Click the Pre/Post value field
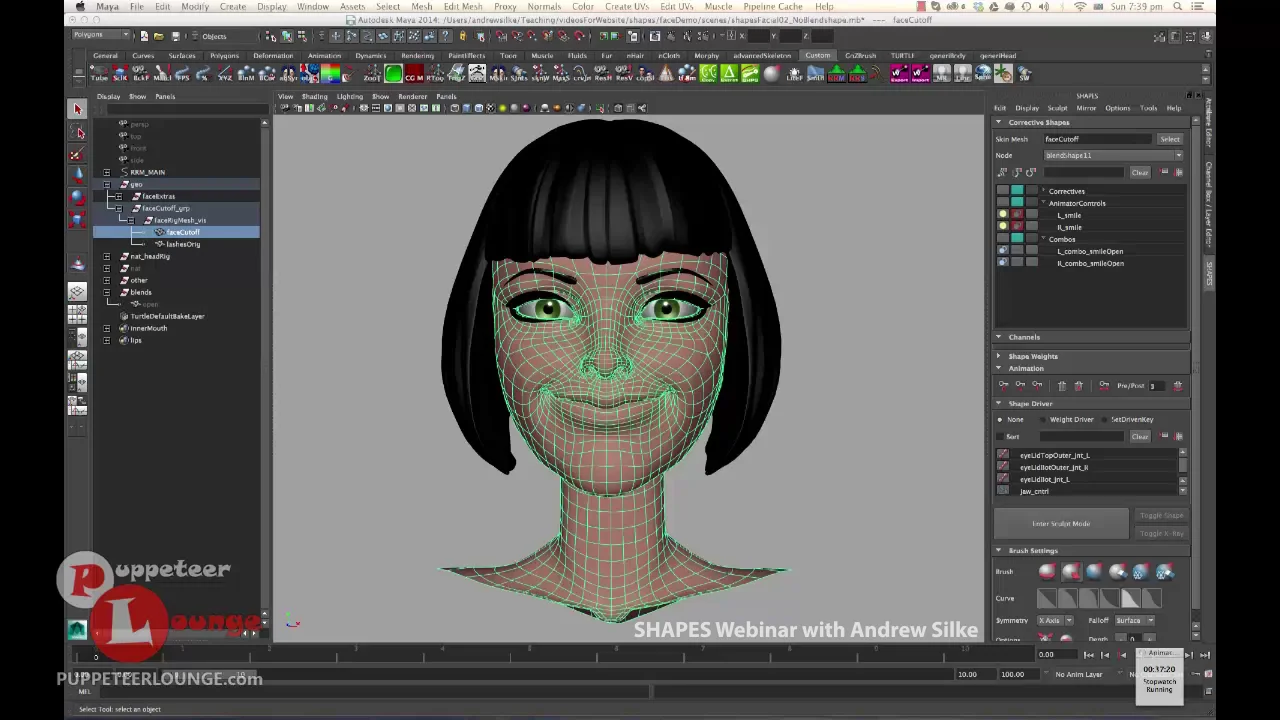This screenshot has height=720, width=1280. click(1159, 385)
